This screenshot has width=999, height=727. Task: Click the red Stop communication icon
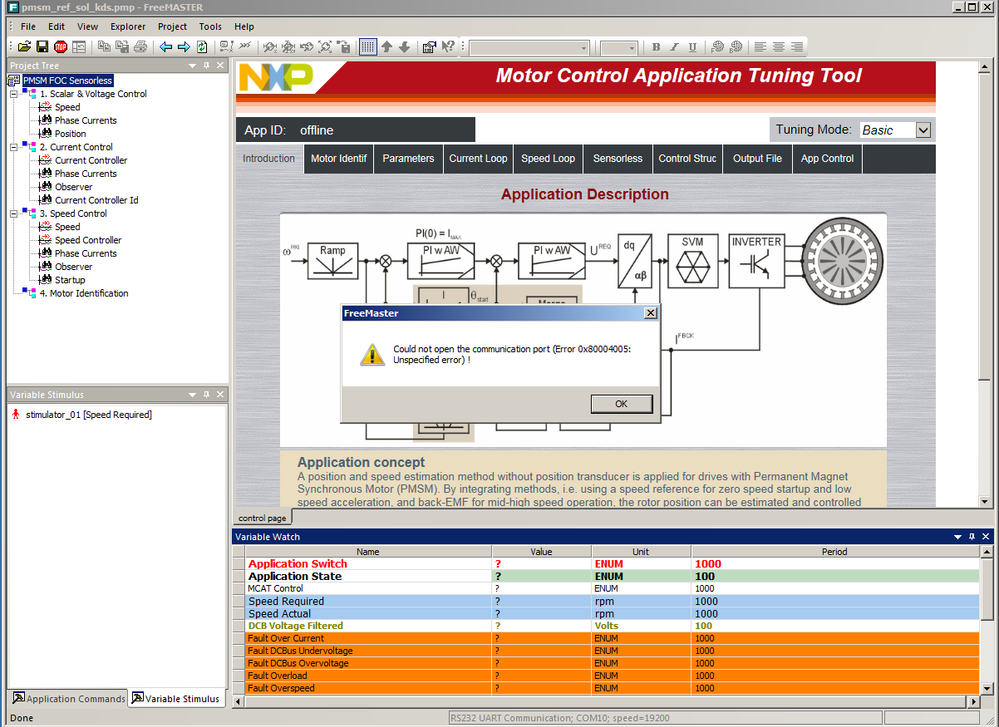[61, 47]
